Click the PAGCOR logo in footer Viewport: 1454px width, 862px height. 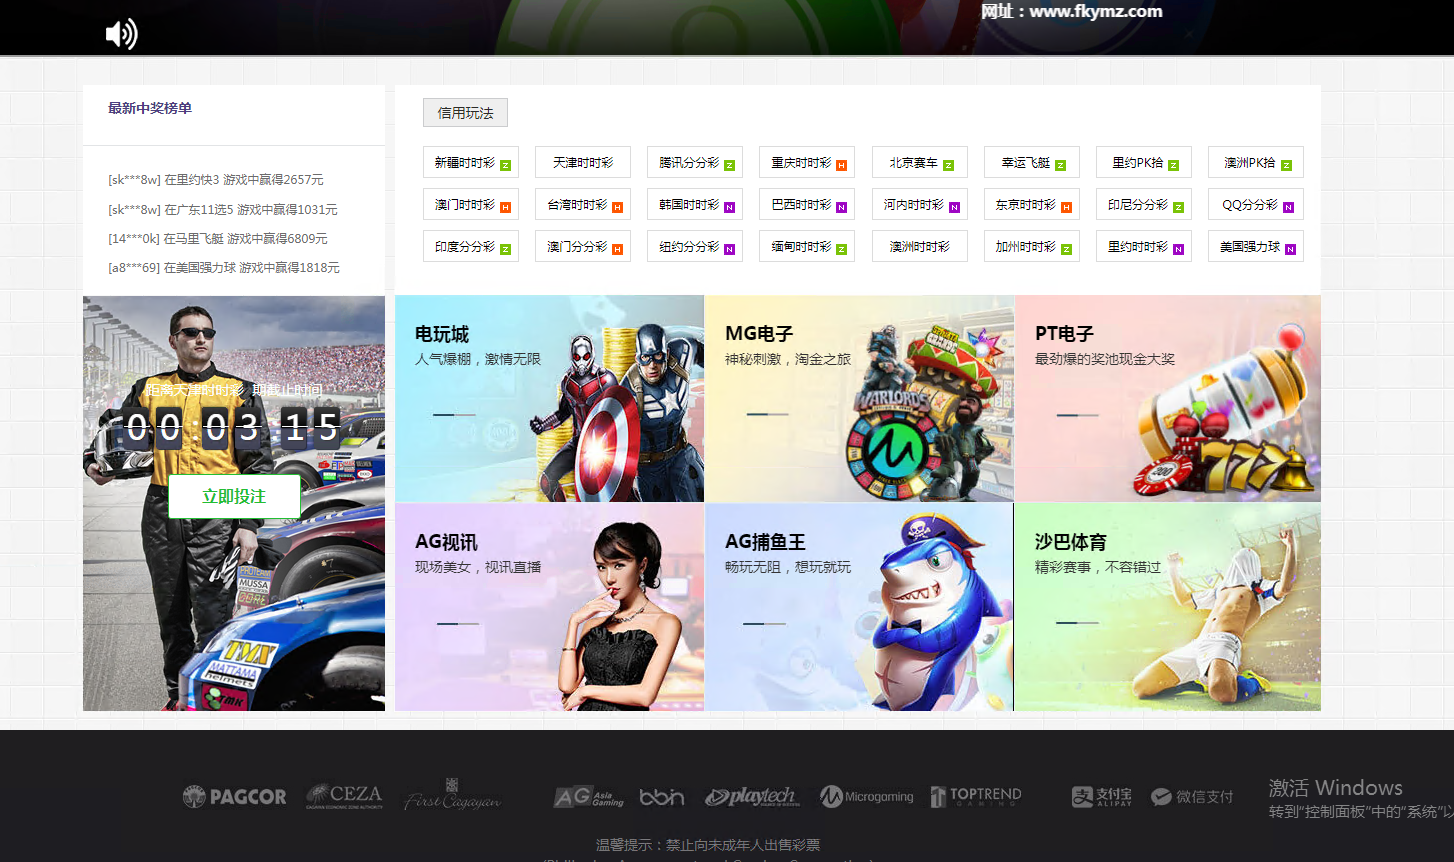coord(235,796)
